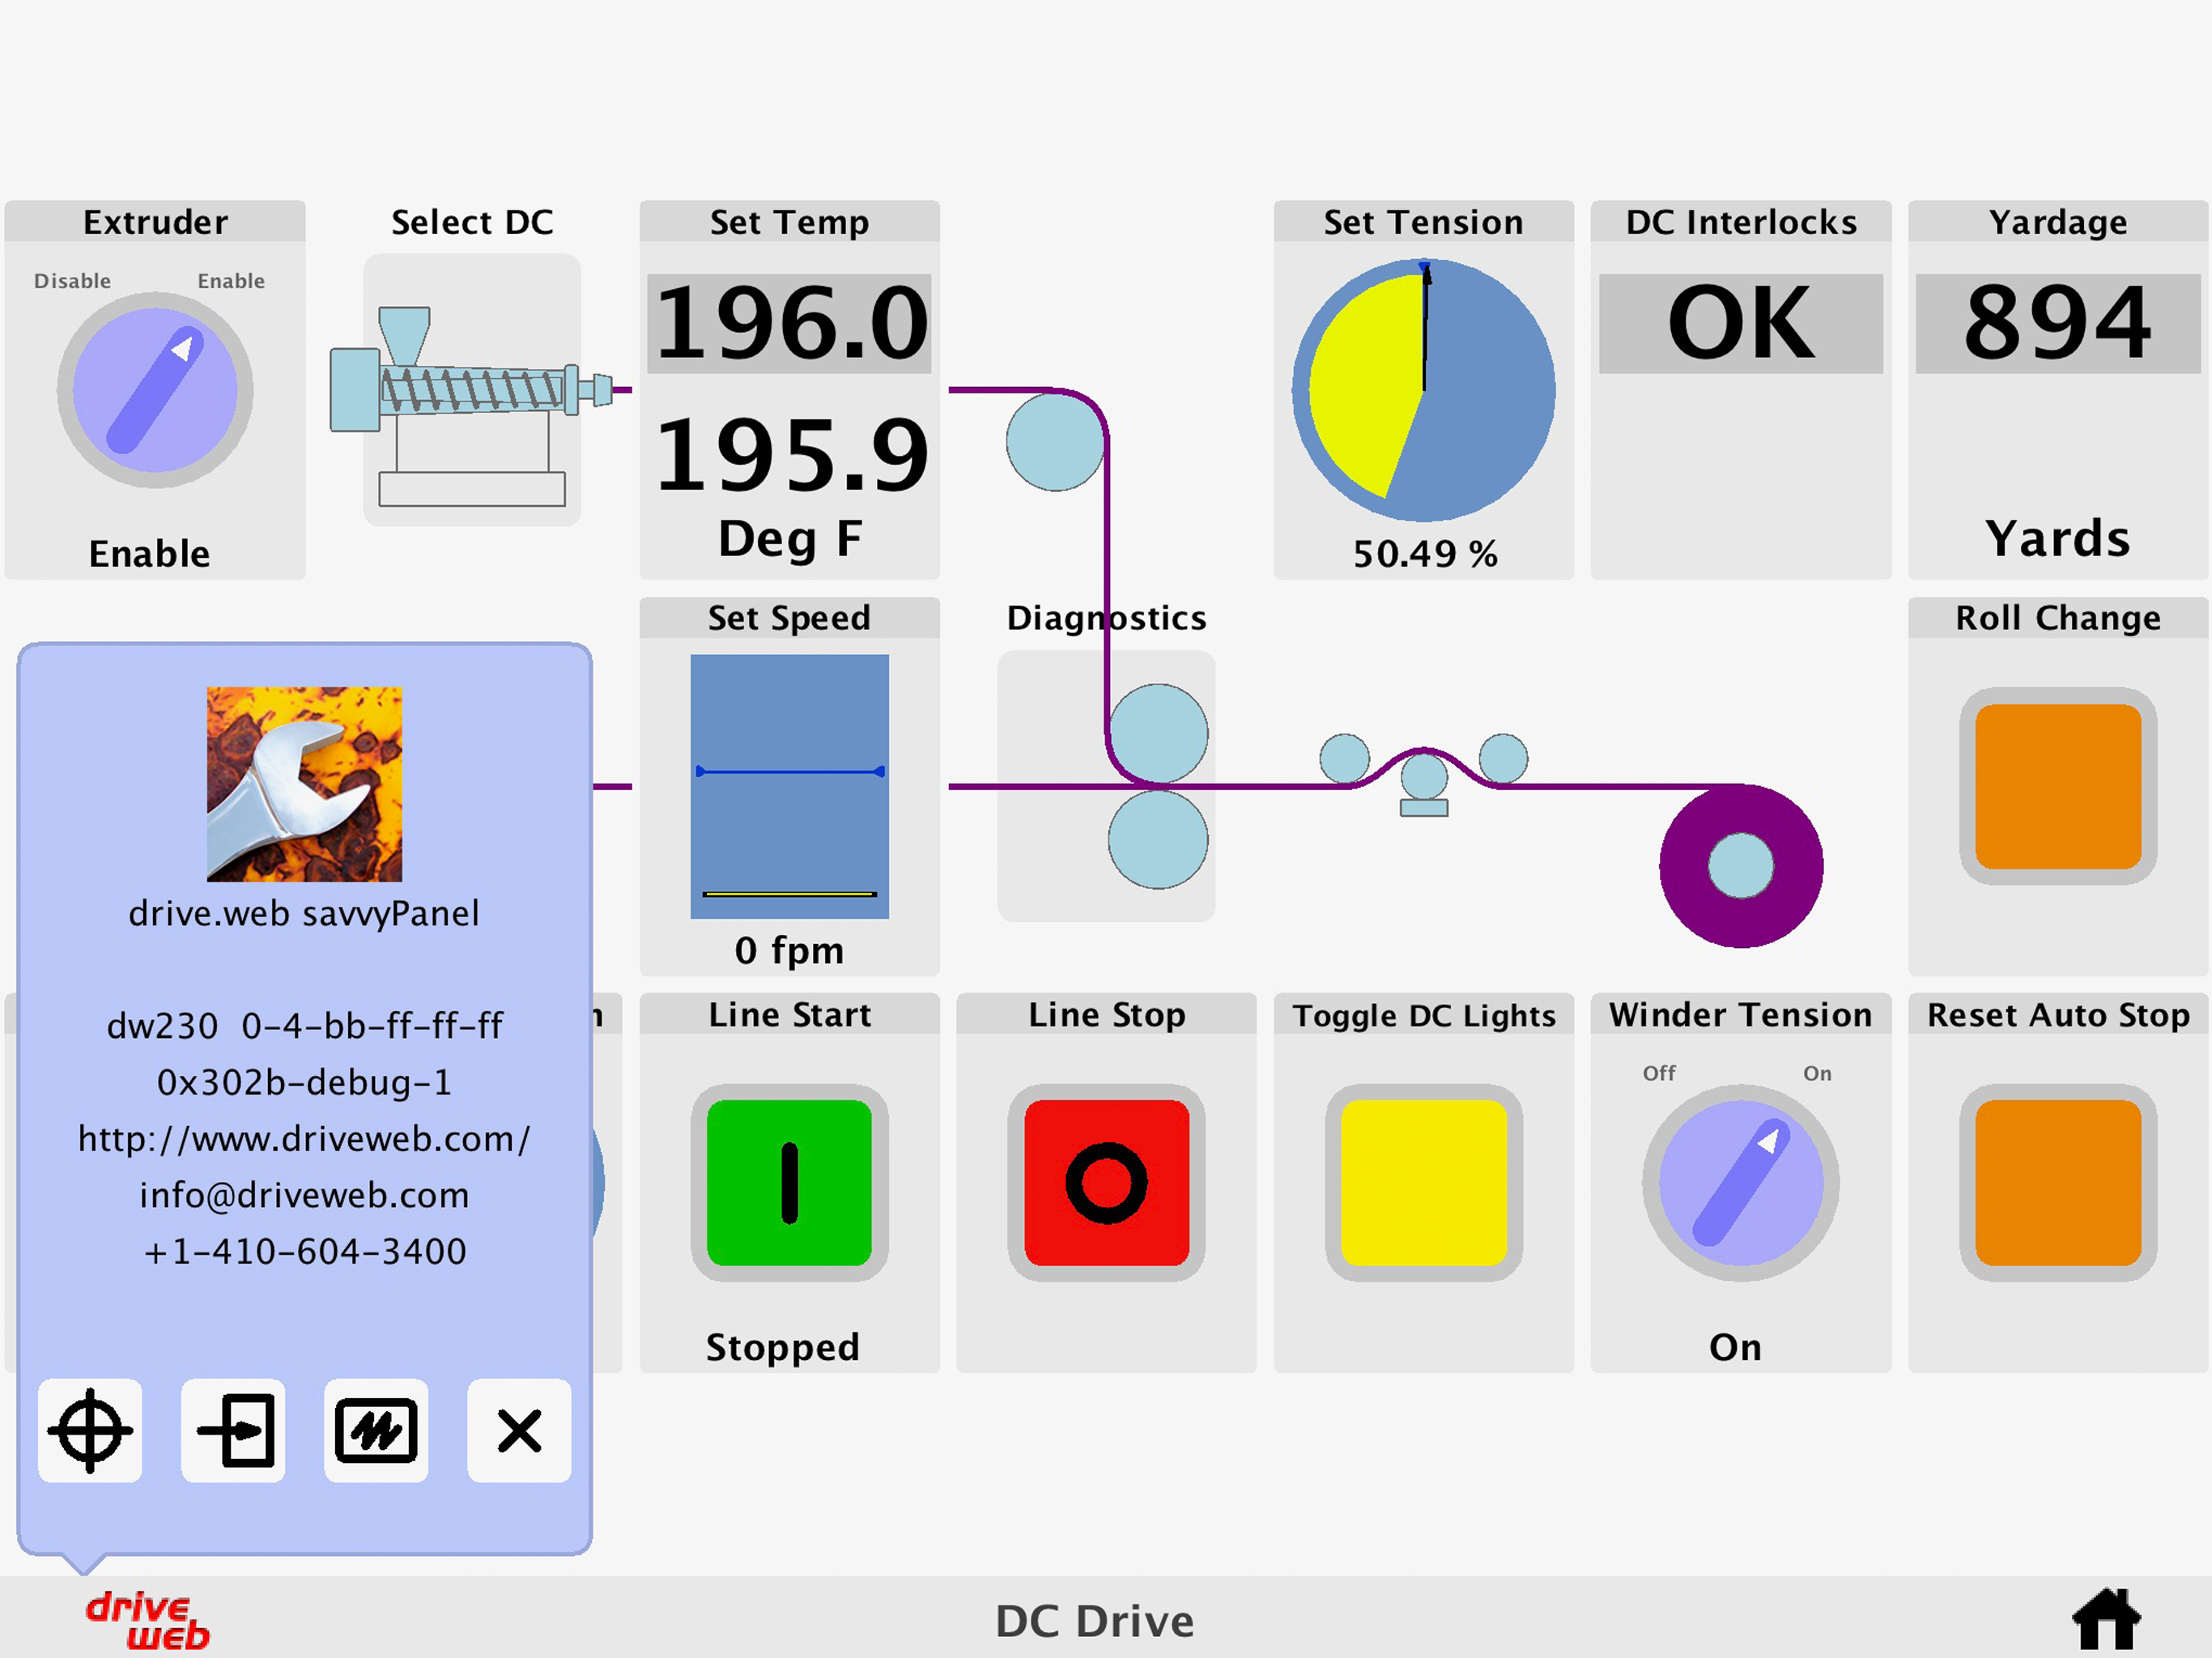Image resolution: width=2212 pixels, height=1658 pixels.
Task: Click the Set Speed blue bar slider
Action: tap(789, 786)
